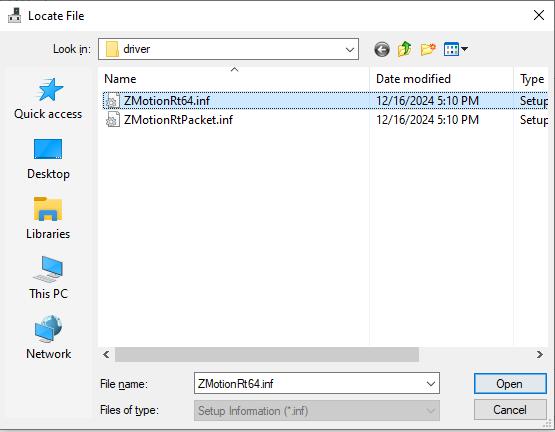Image resolution: width=555 pixels, height=432 pixels.
Task: Open Quick access location
Action: pos(48,98)
